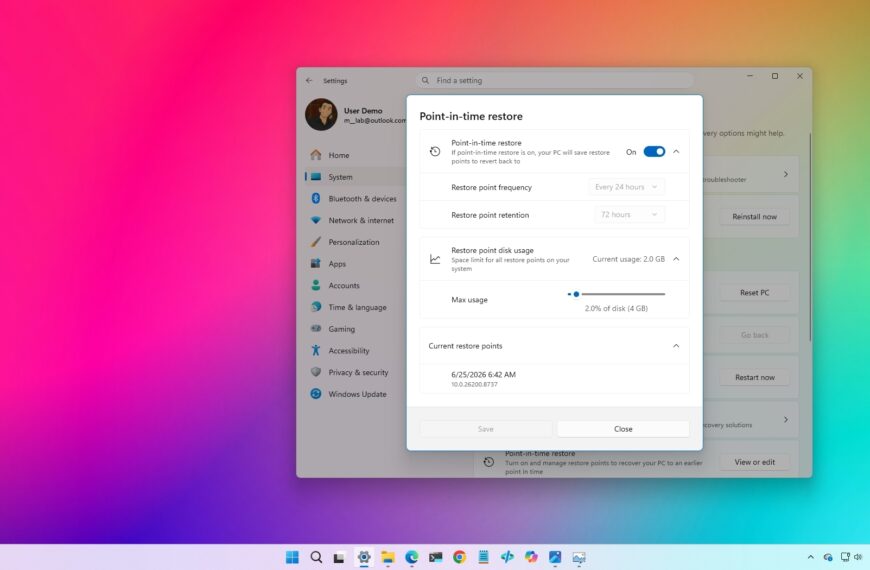Click the 2.0% of disk (4 GB) label
The image size is (870, 570).
tap(616, 308)
